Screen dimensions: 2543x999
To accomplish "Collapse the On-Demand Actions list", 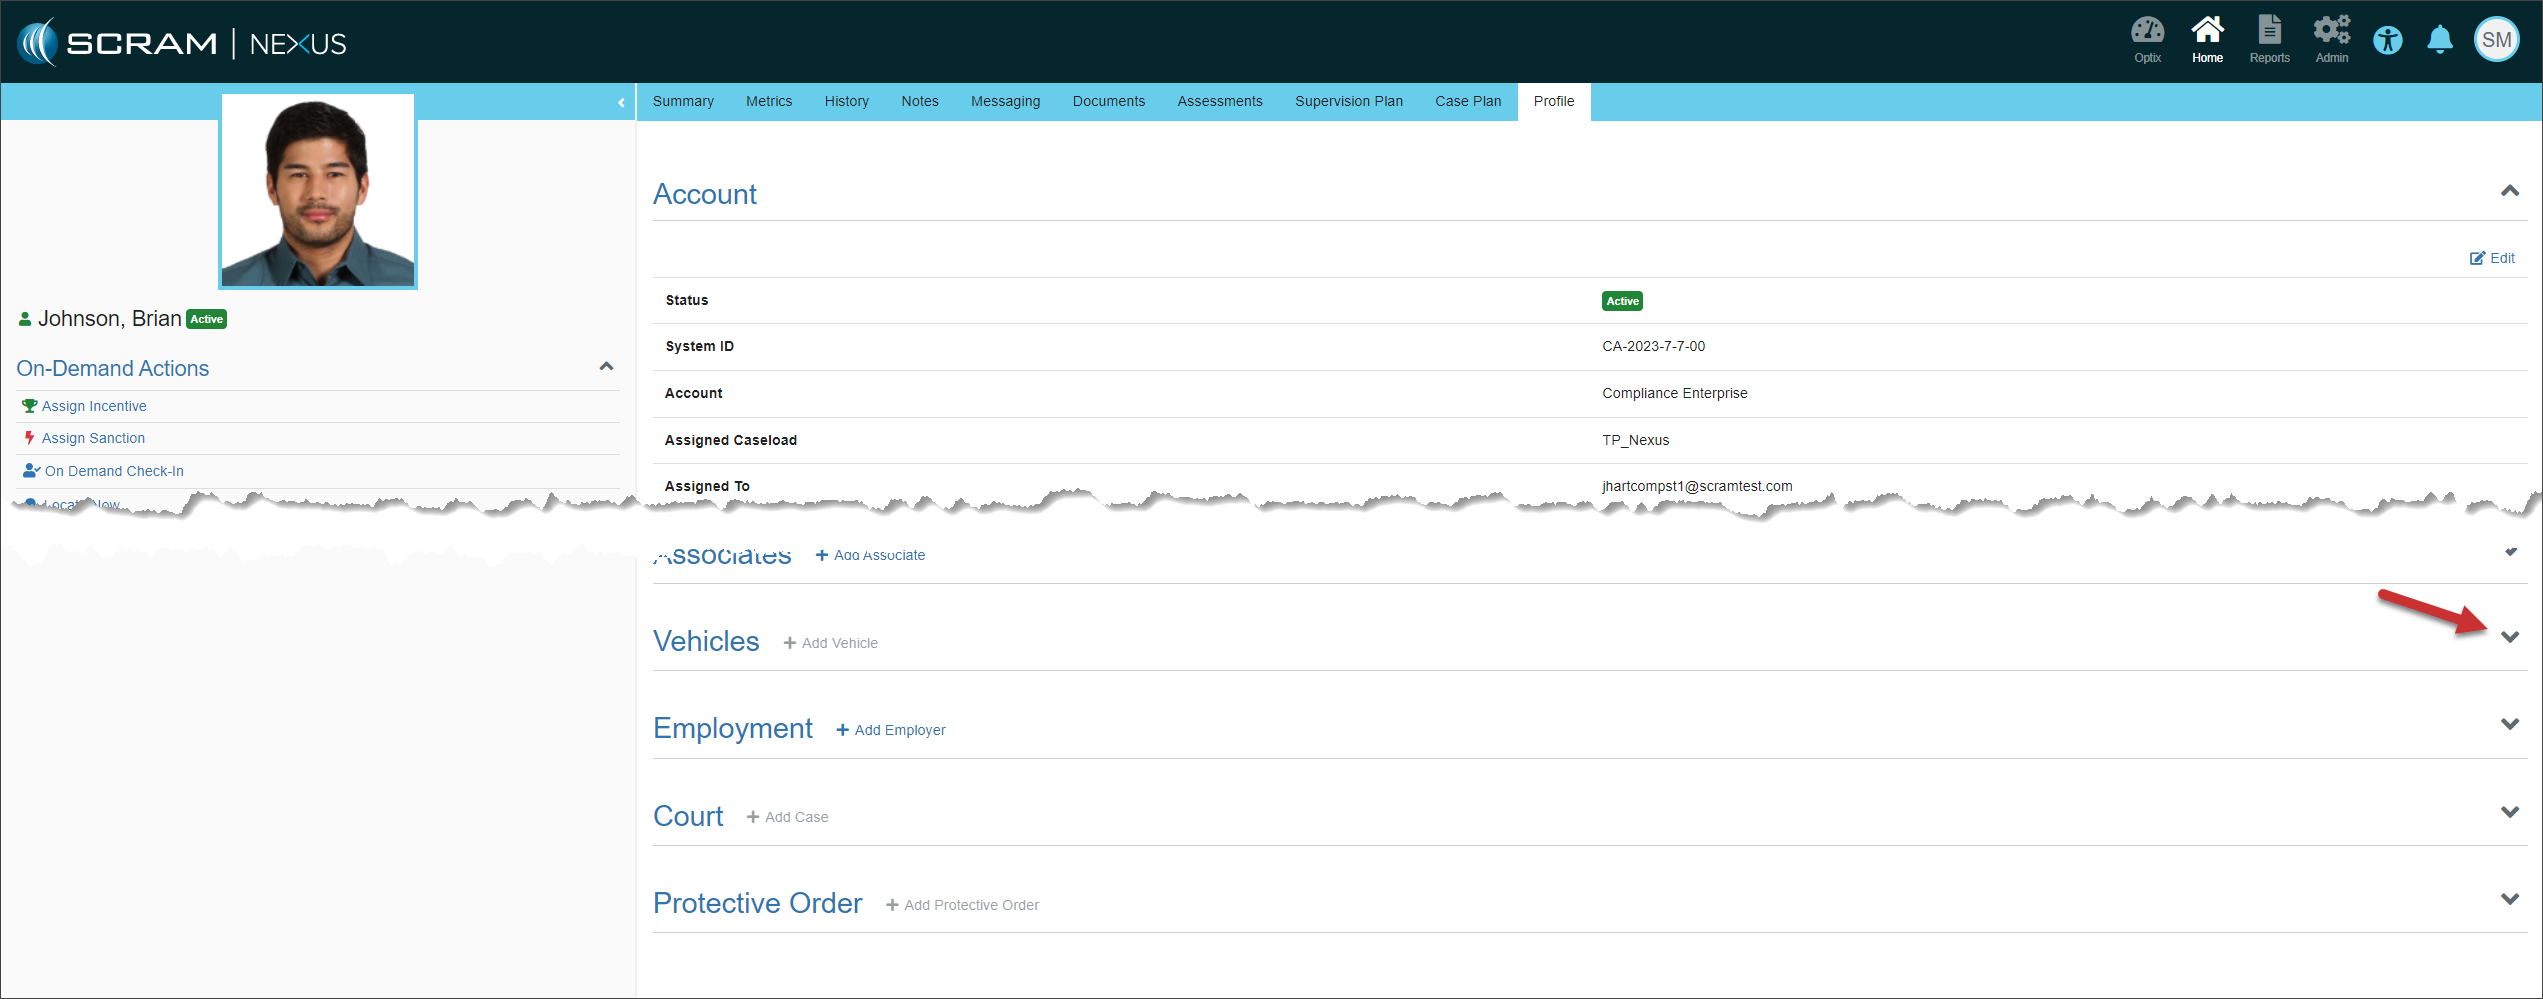I will 606,367.
